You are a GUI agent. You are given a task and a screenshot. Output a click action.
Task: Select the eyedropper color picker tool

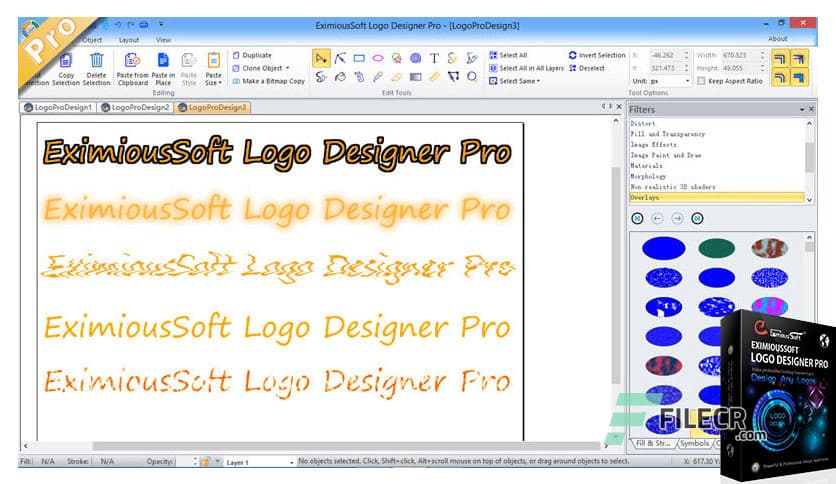378,77
